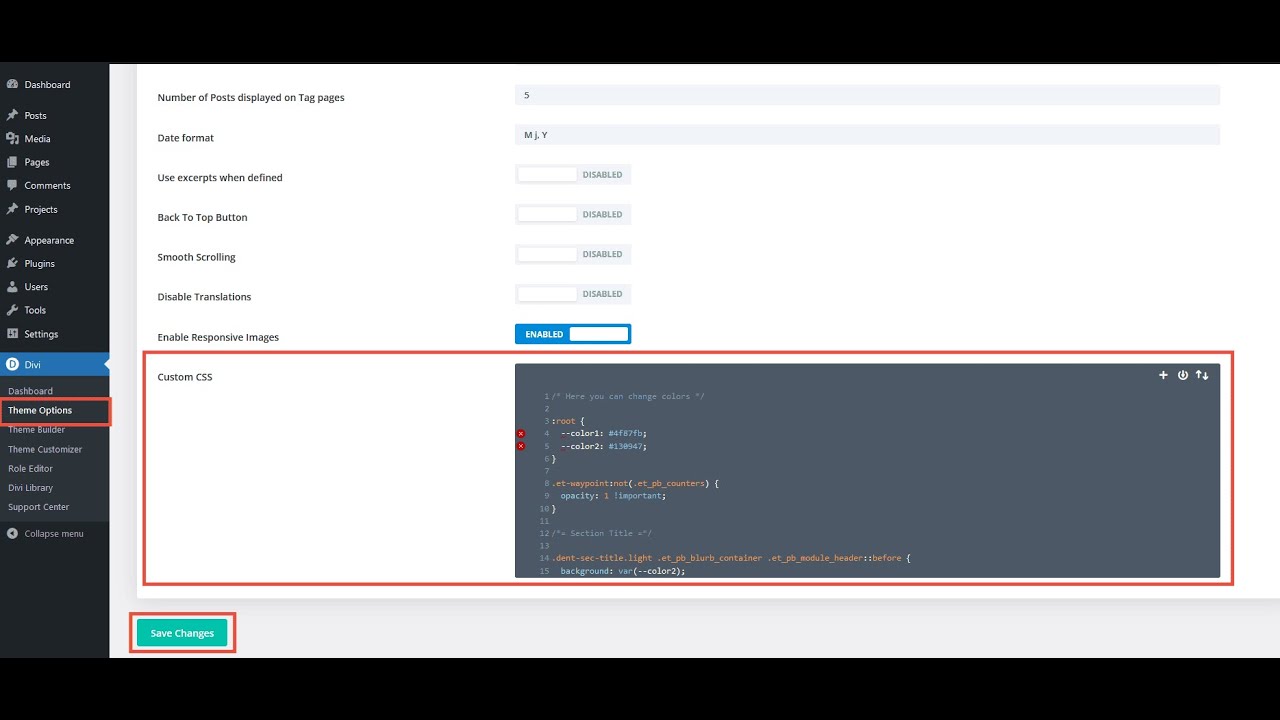
Task: Go to Divi Theme Builder
Action: [36, 430]
